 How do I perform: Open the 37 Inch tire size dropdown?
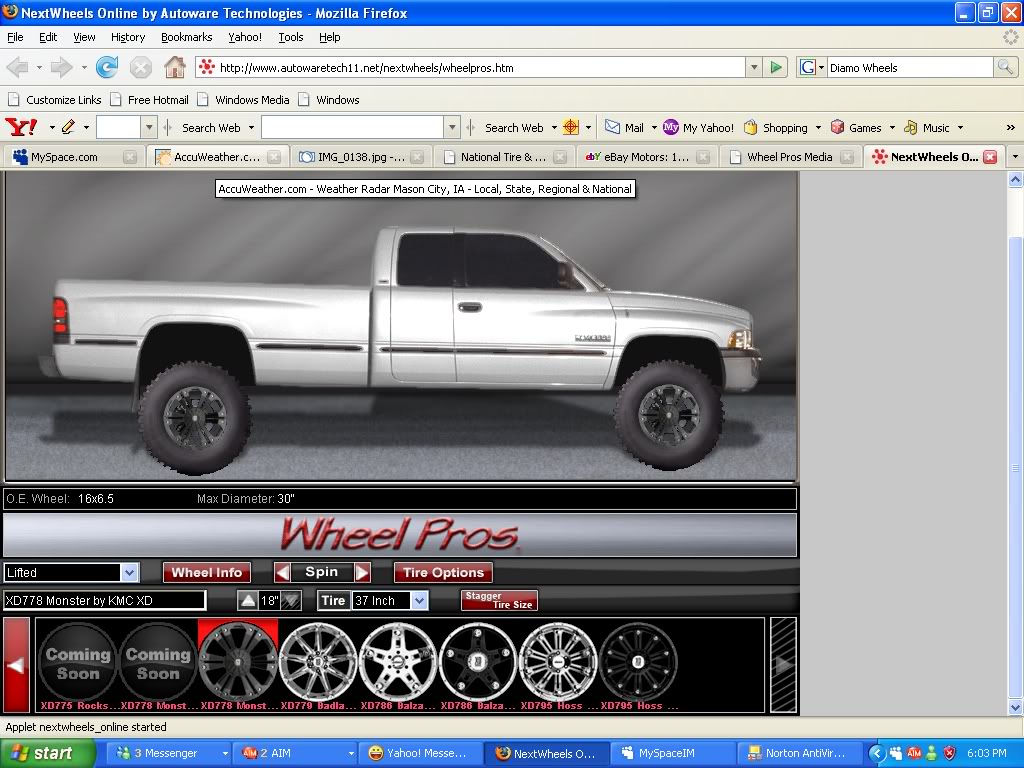tap(418, 600)
